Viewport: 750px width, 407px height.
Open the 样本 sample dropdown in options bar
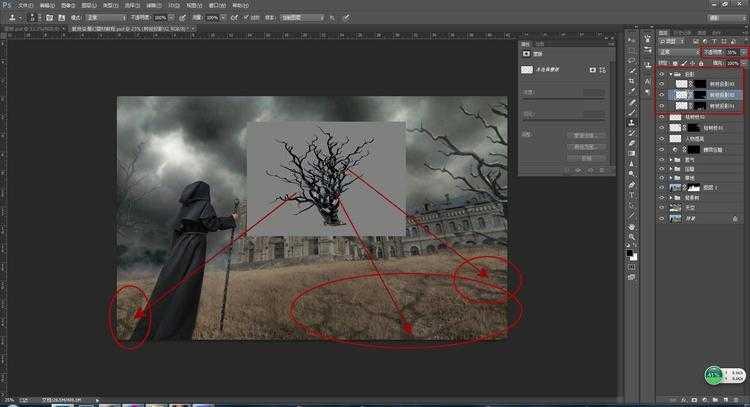pyautogui.click(x=295, y=18)
